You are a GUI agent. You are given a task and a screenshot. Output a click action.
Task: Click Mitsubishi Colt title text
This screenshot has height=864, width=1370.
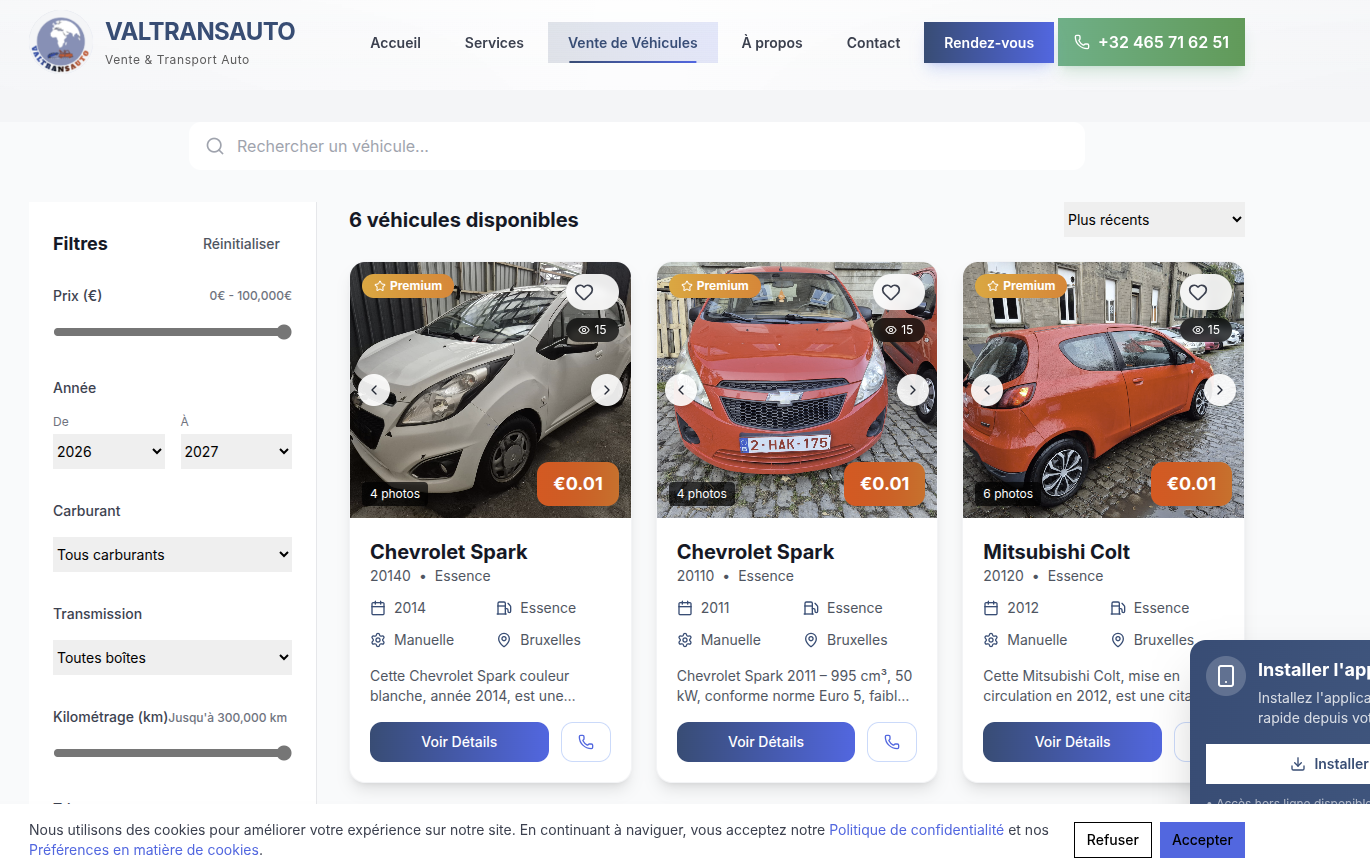1057,552
